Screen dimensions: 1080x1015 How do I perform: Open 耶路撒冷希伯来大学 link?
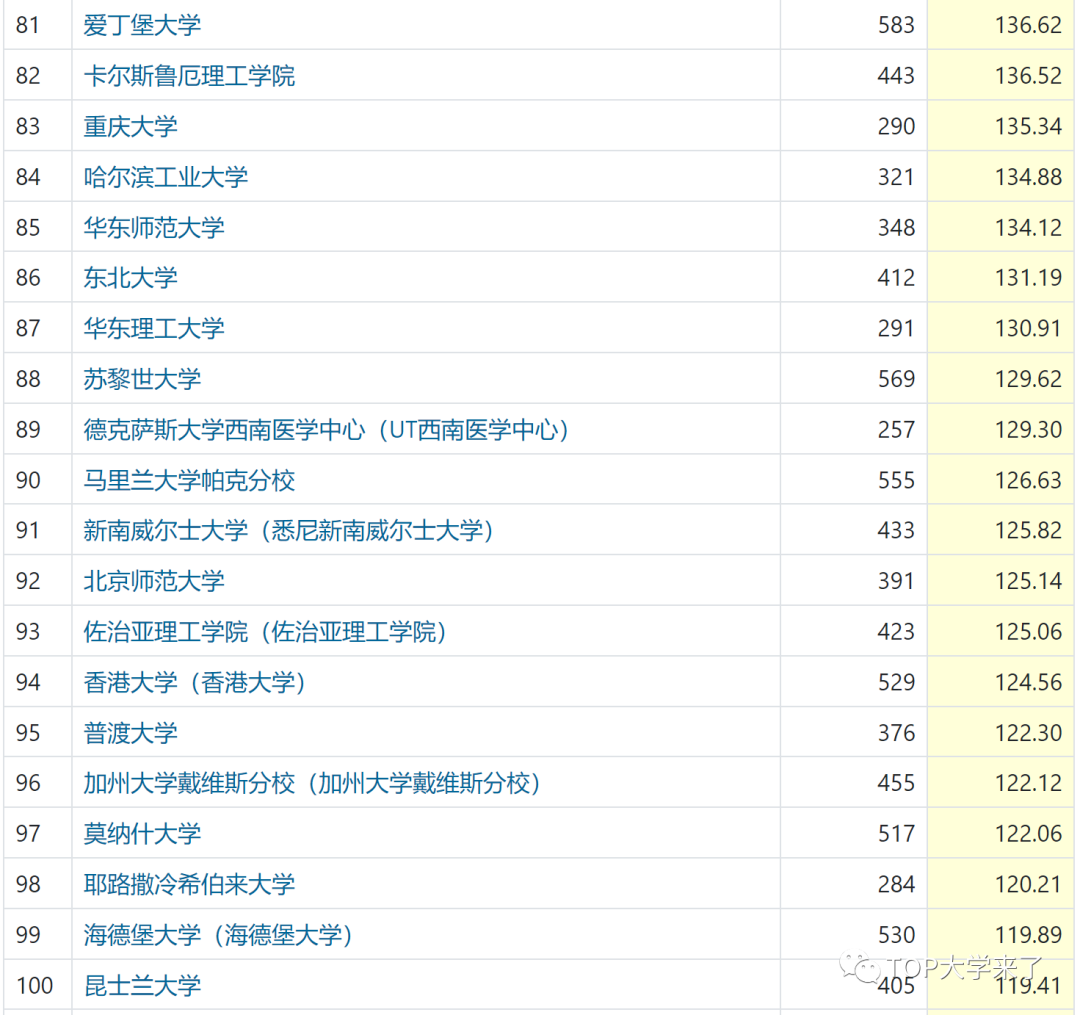tap(189, 884)
